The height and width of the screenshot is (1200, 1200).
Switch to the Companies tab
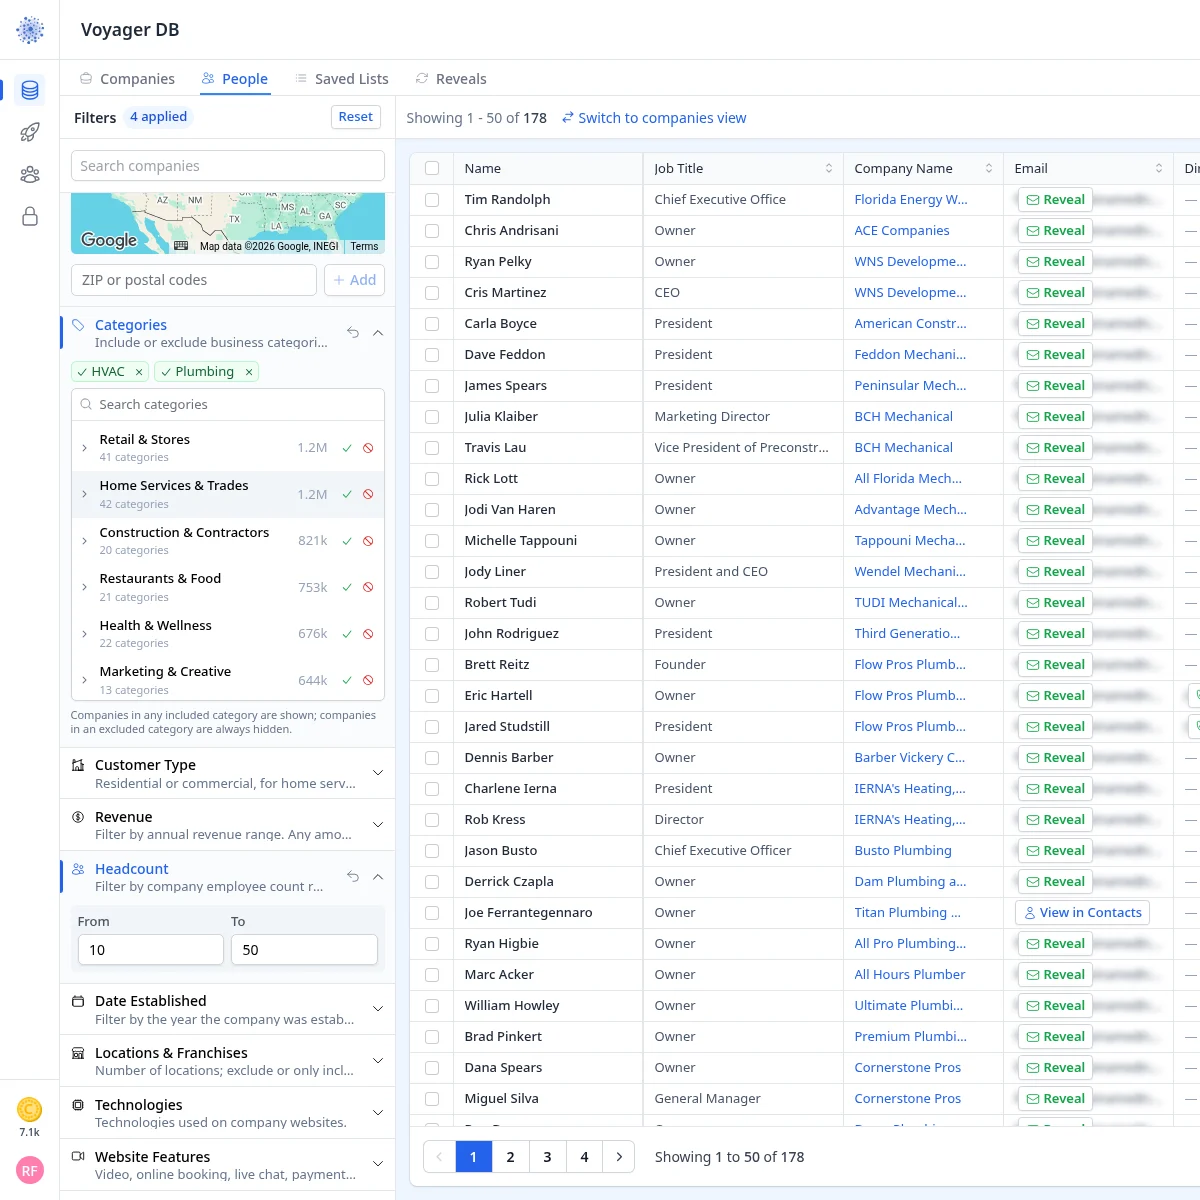tap(127, 79)
